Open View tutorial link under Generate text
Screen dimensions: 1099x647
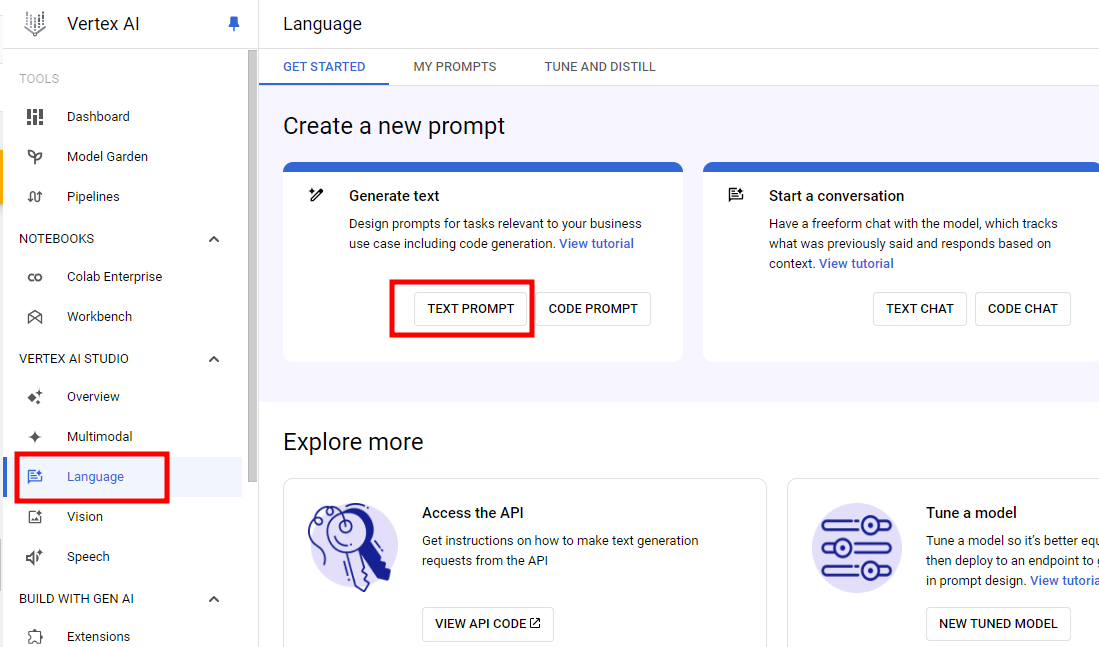(x=596, y=243)
